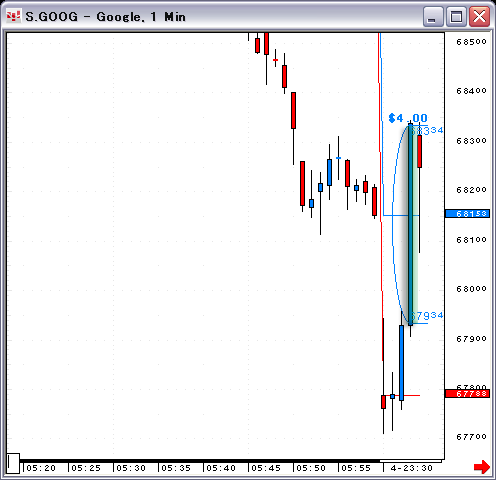Maximize the S.GOOG chart window
The width and height of the screenshot is (496, 480).
point(456,17)
